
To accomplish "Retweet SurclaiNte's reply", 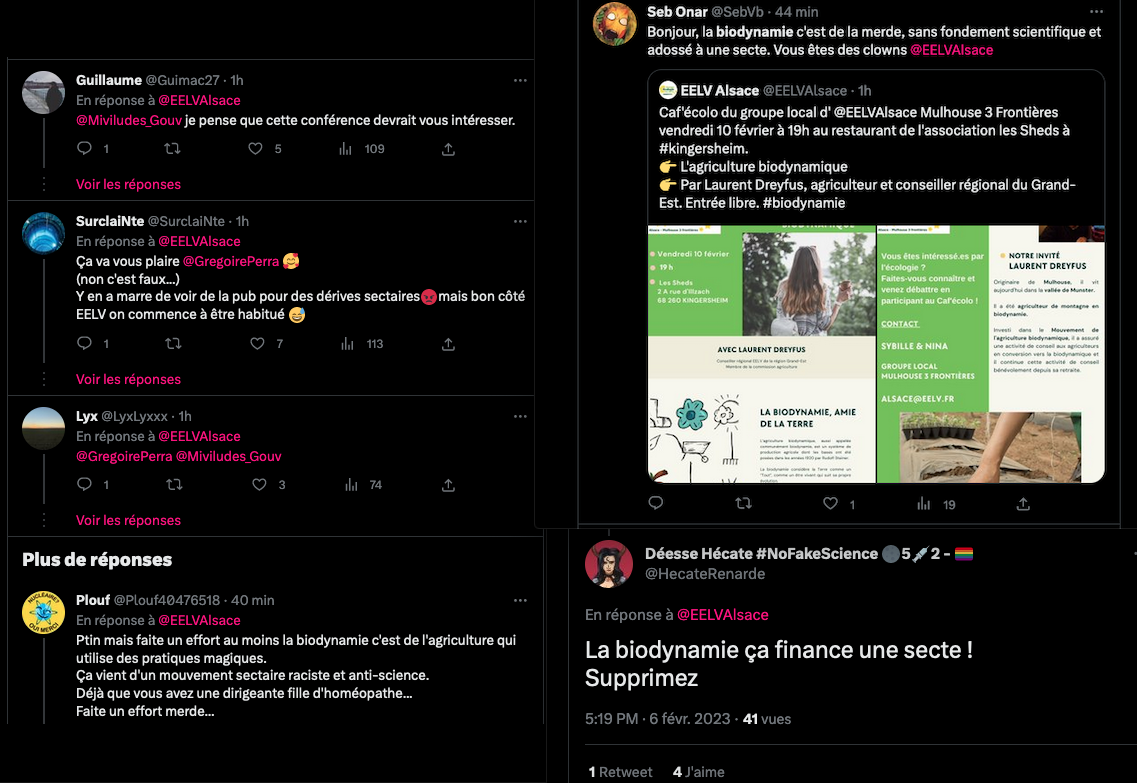I will click(173, 344).
